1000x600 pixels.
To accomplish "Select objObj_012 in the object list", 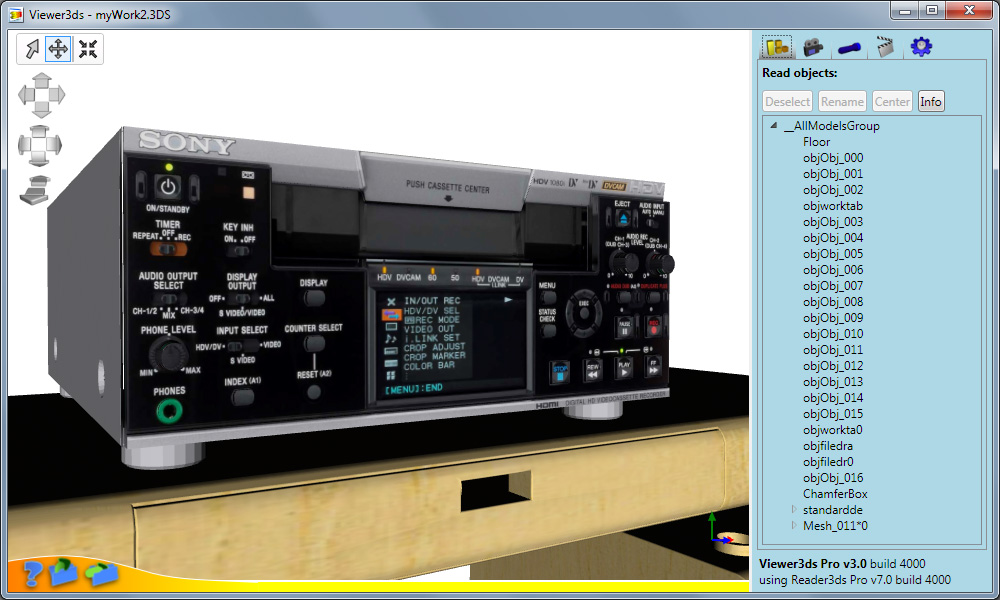I will click(x=833, y=365).
